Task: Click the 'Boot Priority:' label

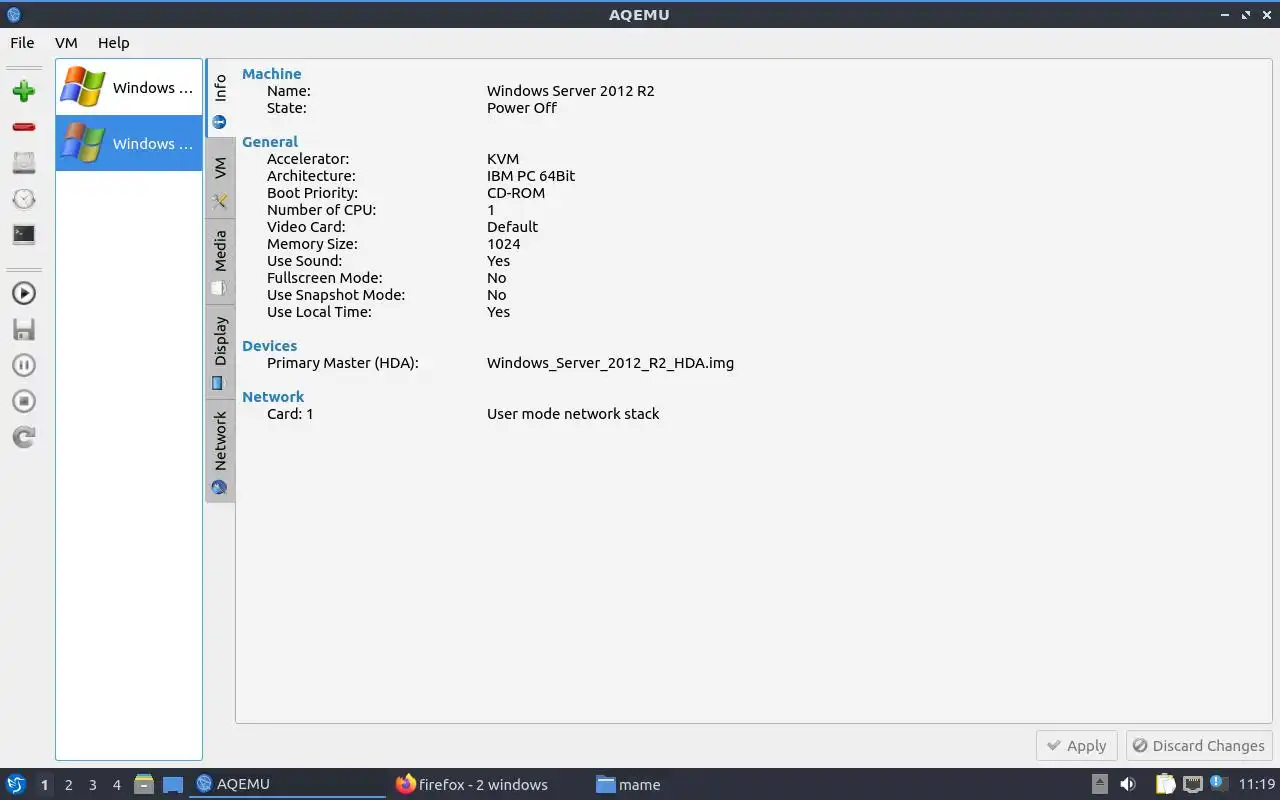Action: coord(312,193)
